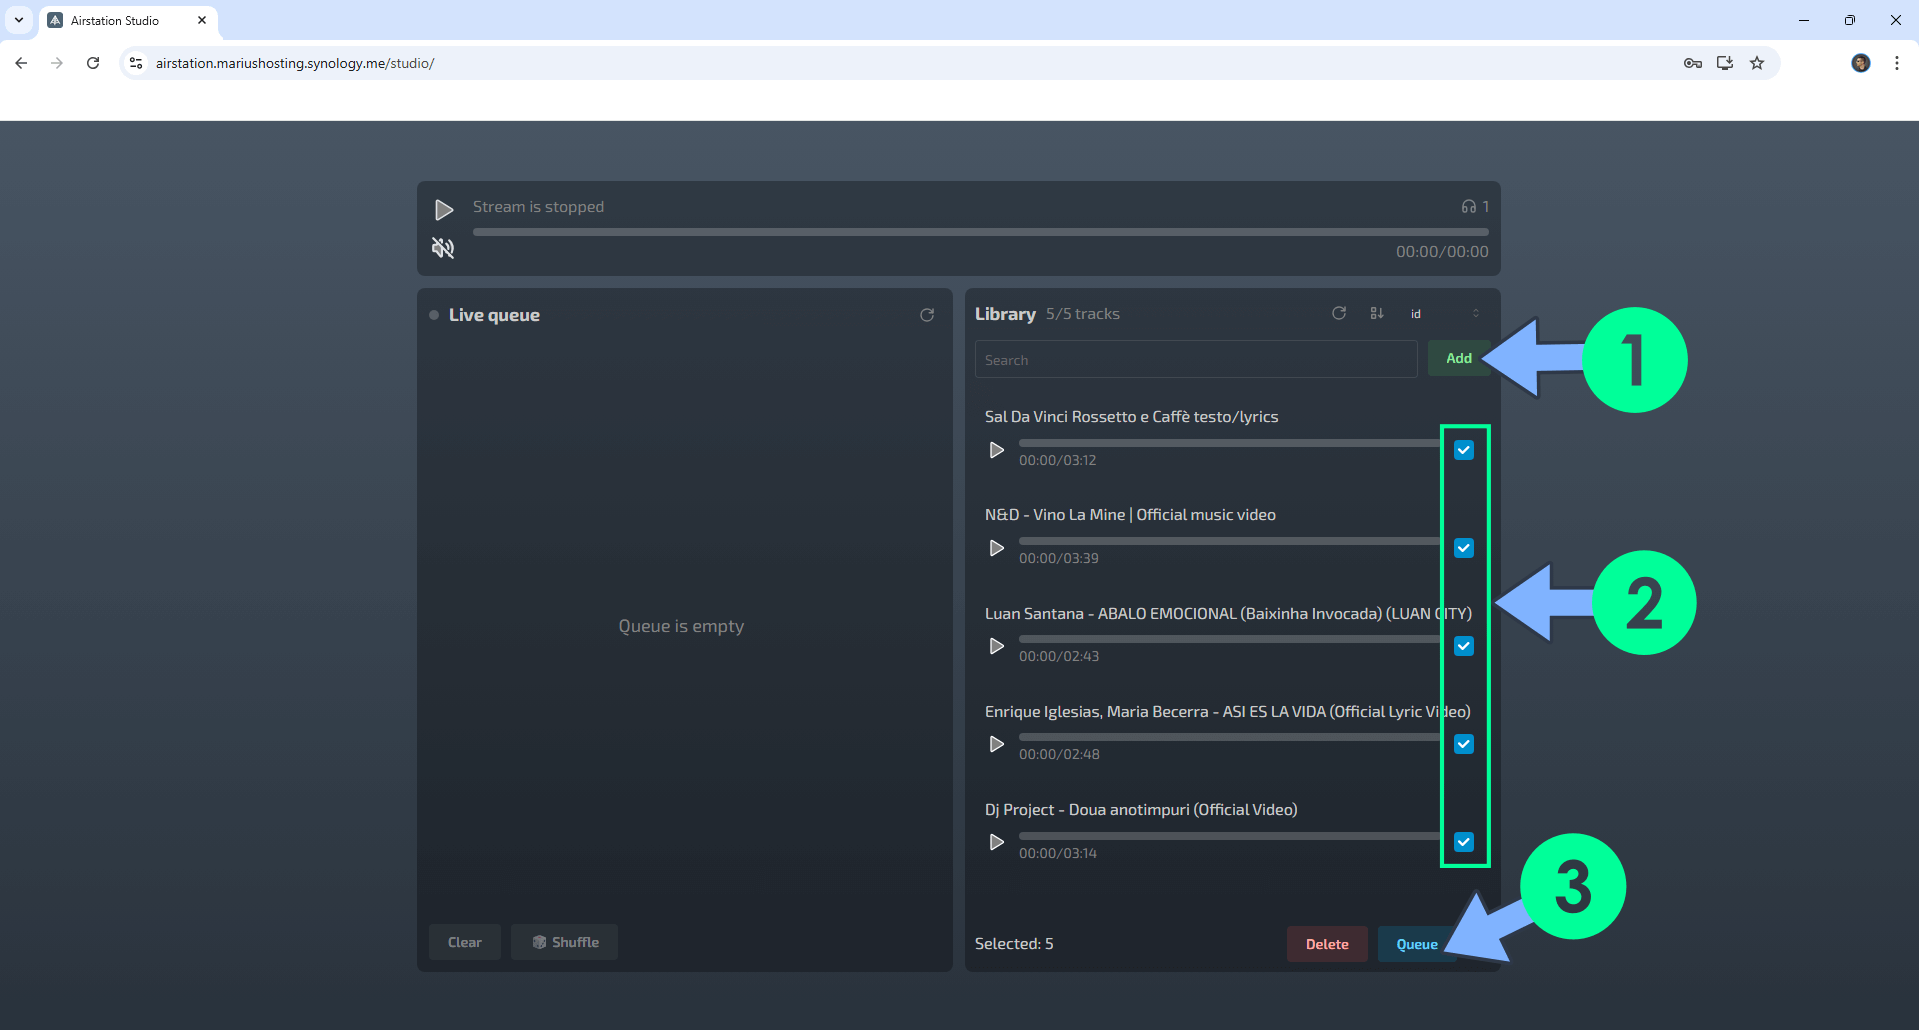This screenshot has width=1919, height=1030.
Task: Seek within the Sal Da Vinci track progress bar
Action: coord(1230,442)
